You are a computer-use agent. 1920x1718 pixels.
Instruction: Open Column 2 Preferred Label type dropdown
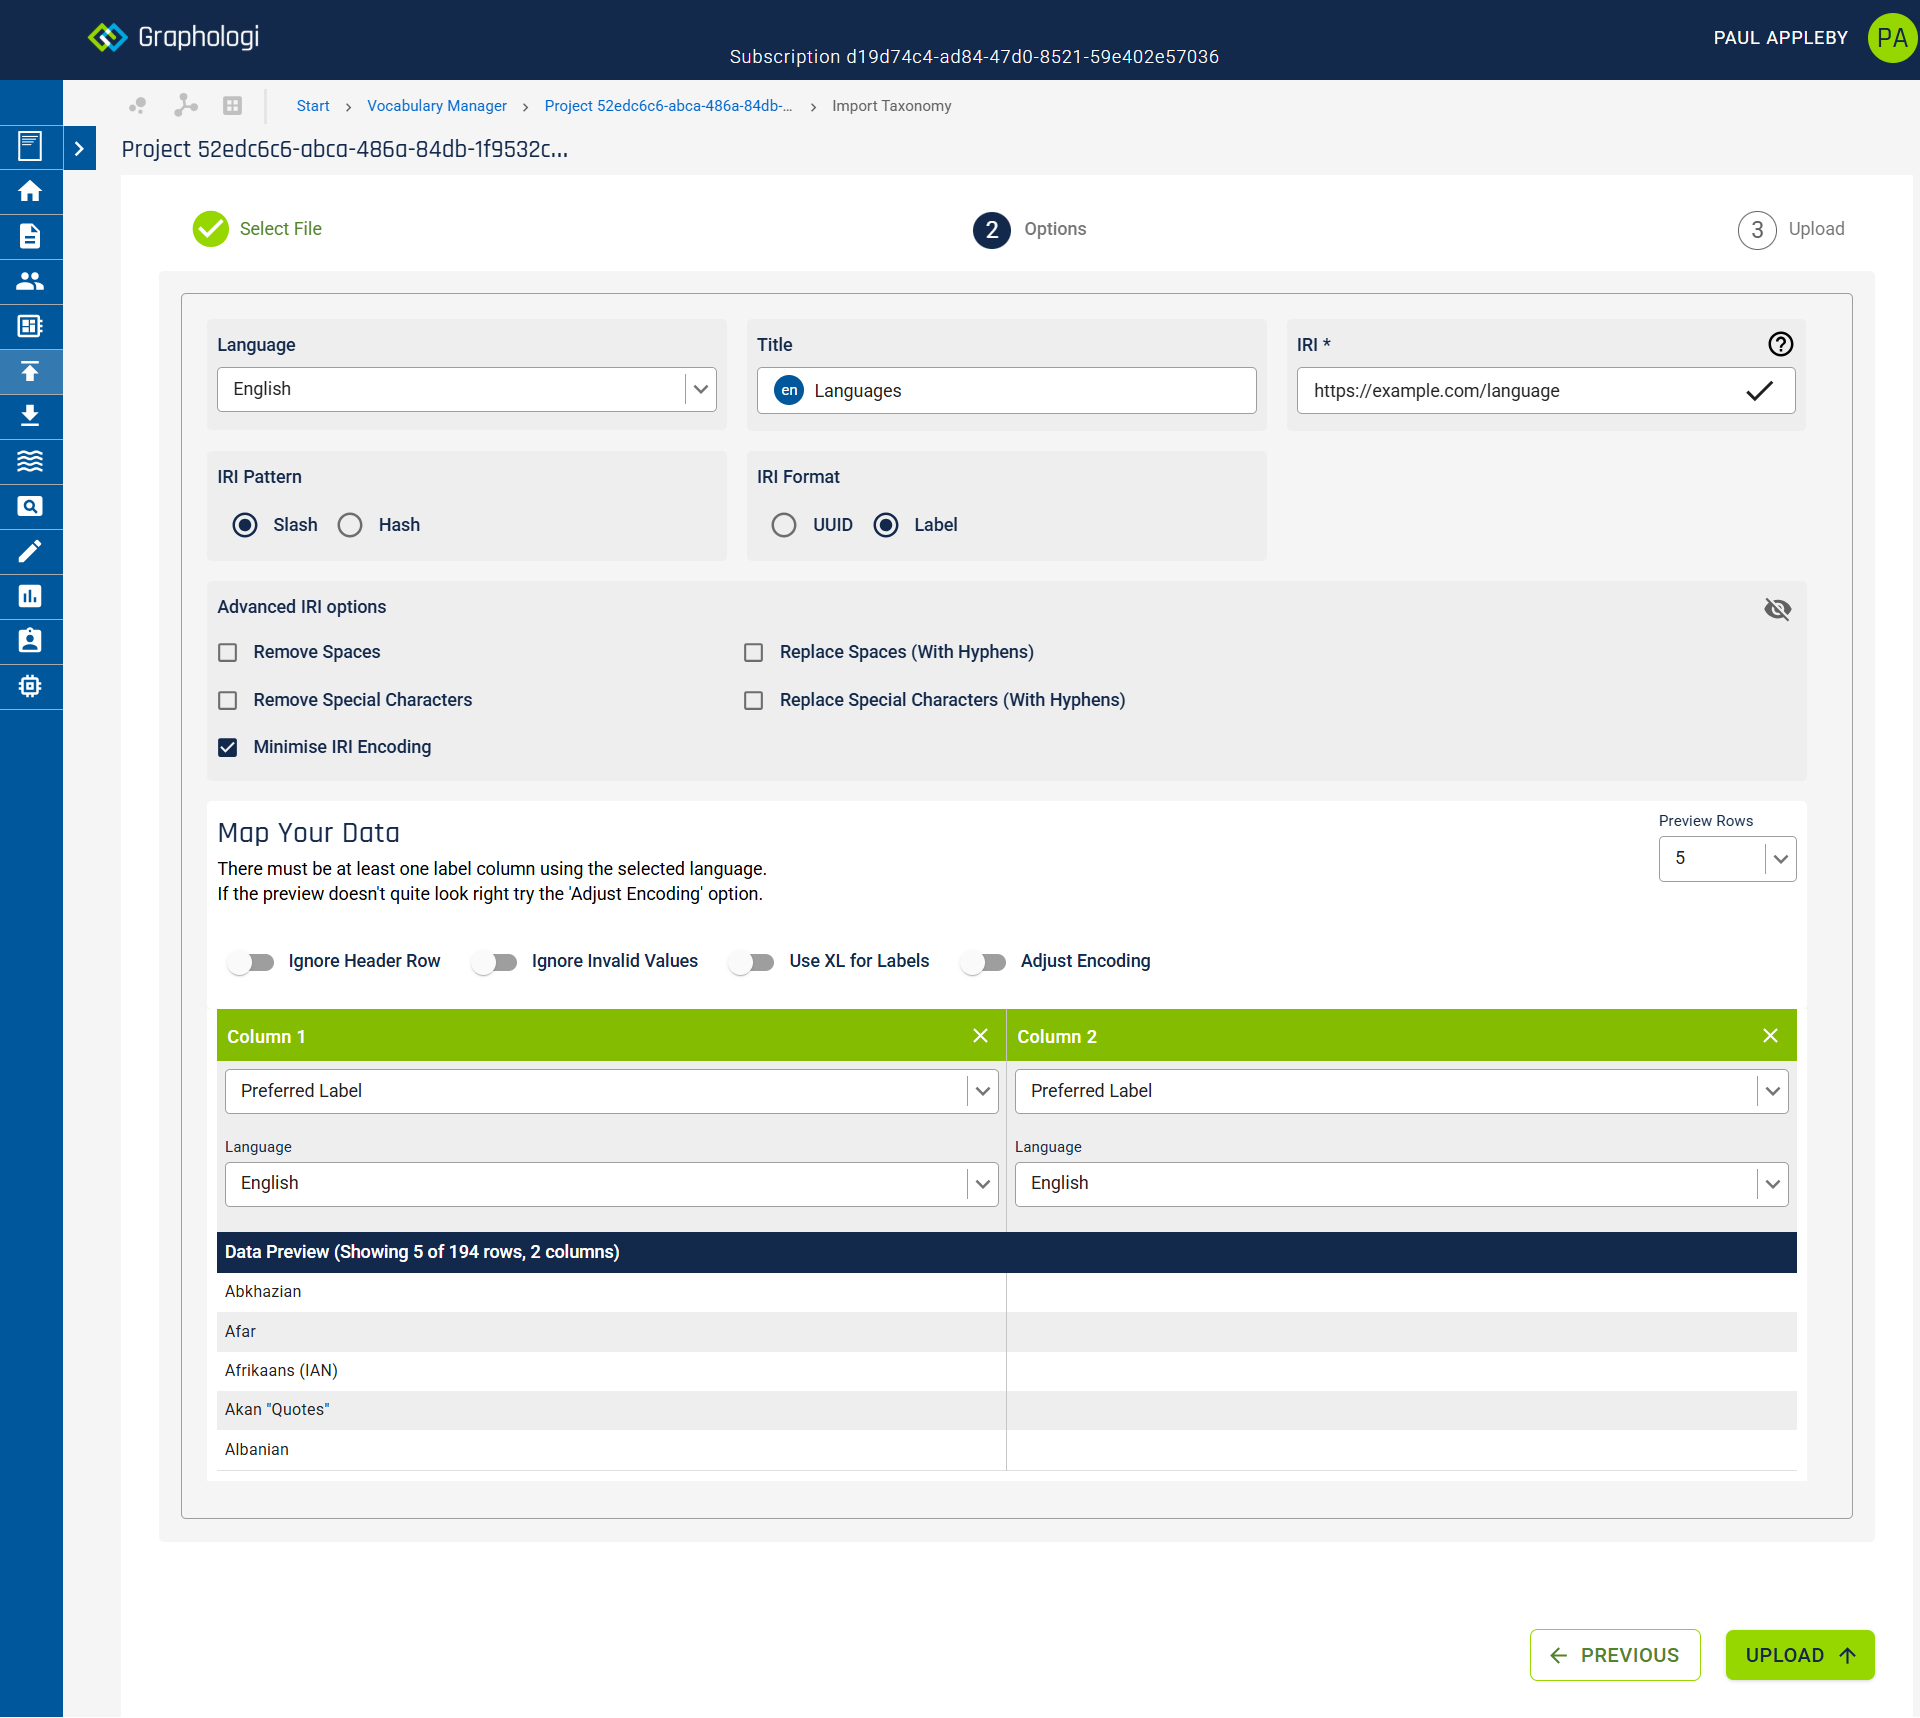[1402, 1091]
